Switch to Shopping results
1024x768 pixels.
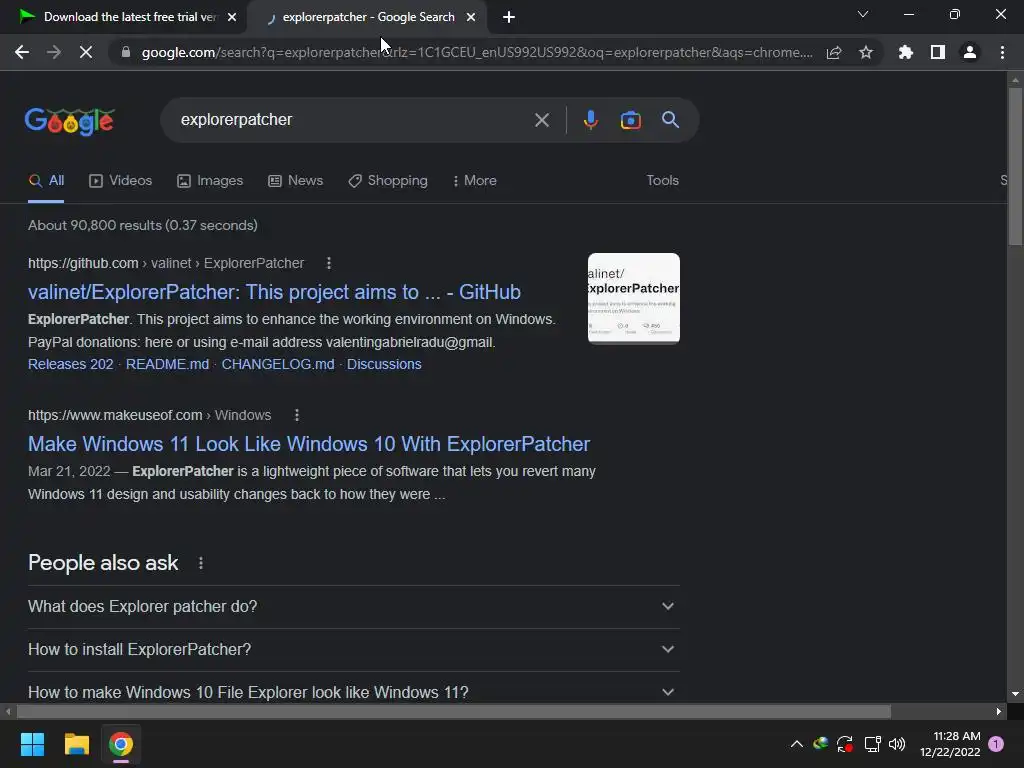click(388, 181)
